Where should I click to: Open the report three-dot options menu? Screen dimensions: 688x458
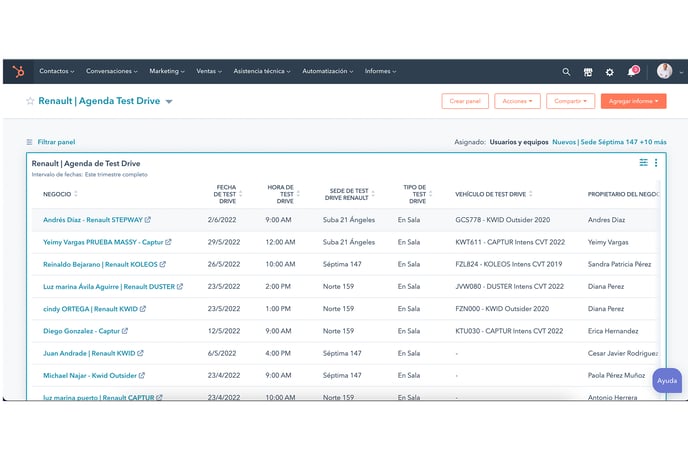[656, 163]
